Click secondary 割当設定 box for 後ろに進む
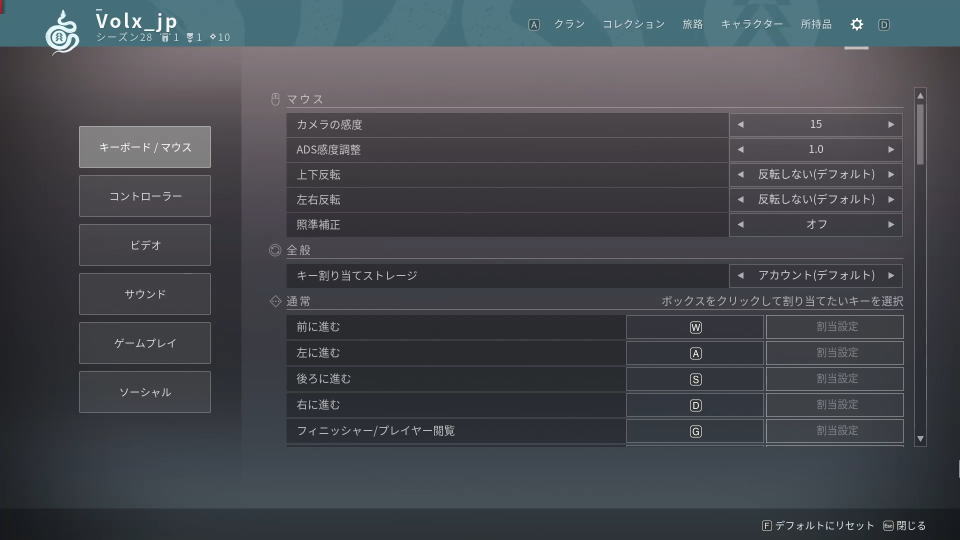This screenshot has width=960, height=540. 834,379
